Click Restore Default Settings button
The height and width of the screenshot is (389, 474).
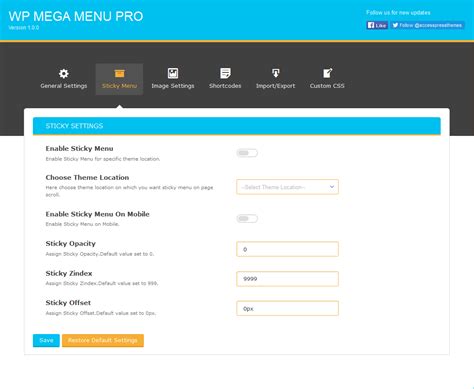coord(103,340)
